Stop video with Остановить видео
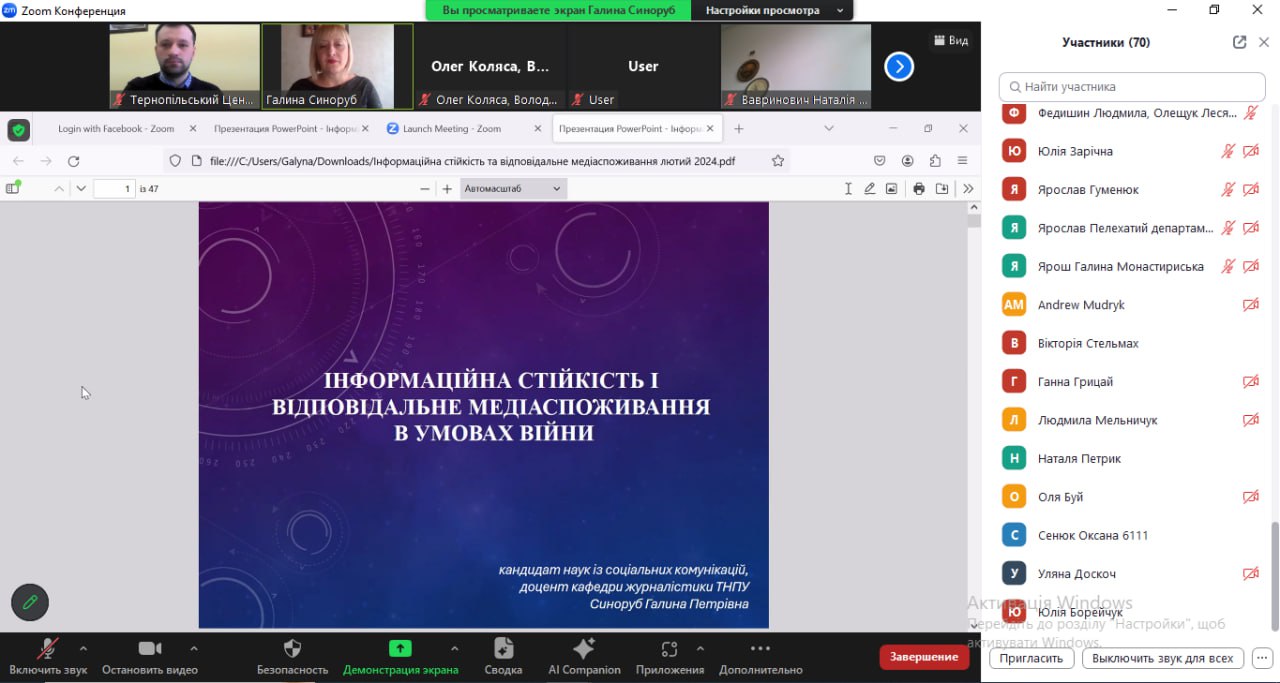Screen dimensions: 1280x683 150,656
